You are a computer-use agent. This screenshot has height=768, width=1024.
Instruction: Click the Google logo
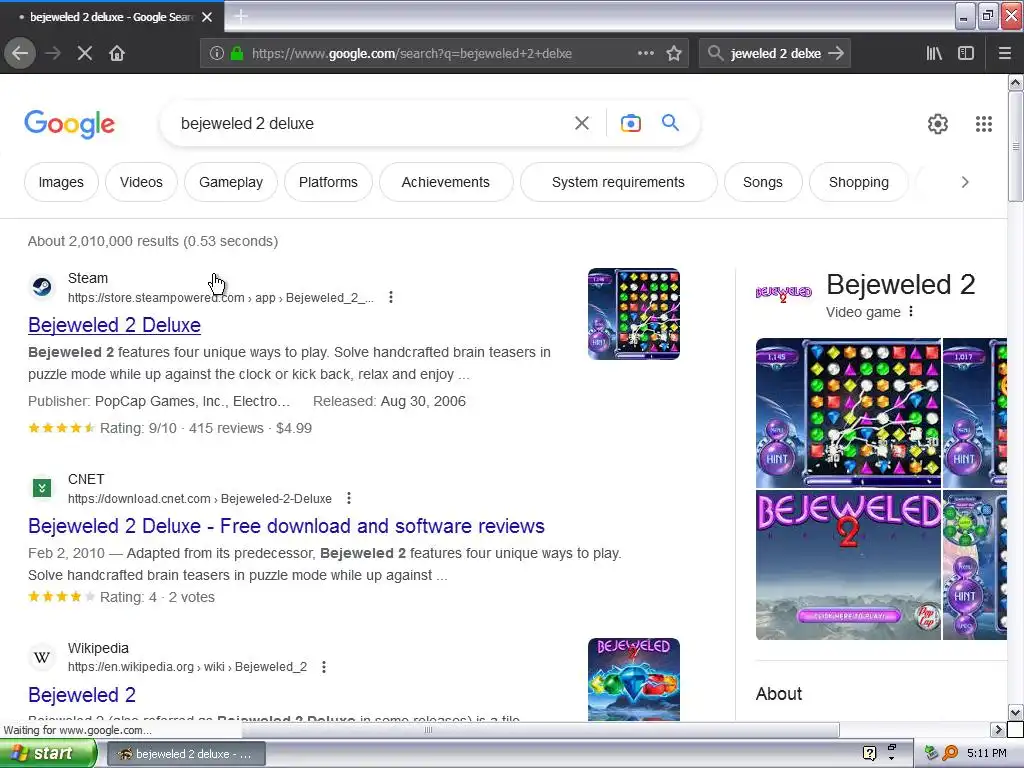(x=69, y=123)
